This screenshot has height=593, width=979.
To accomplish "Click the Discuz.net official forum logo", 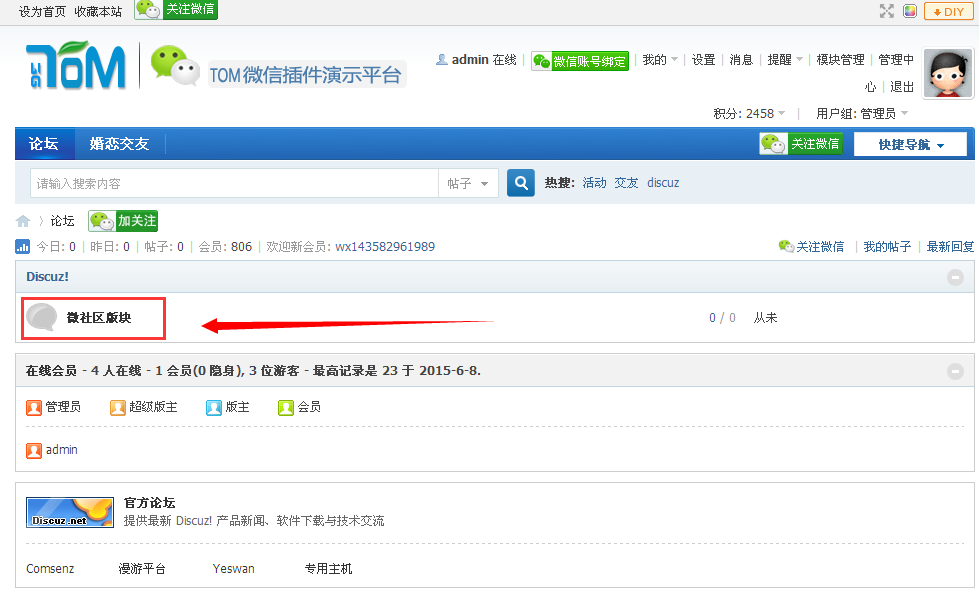I will [69, 512].
